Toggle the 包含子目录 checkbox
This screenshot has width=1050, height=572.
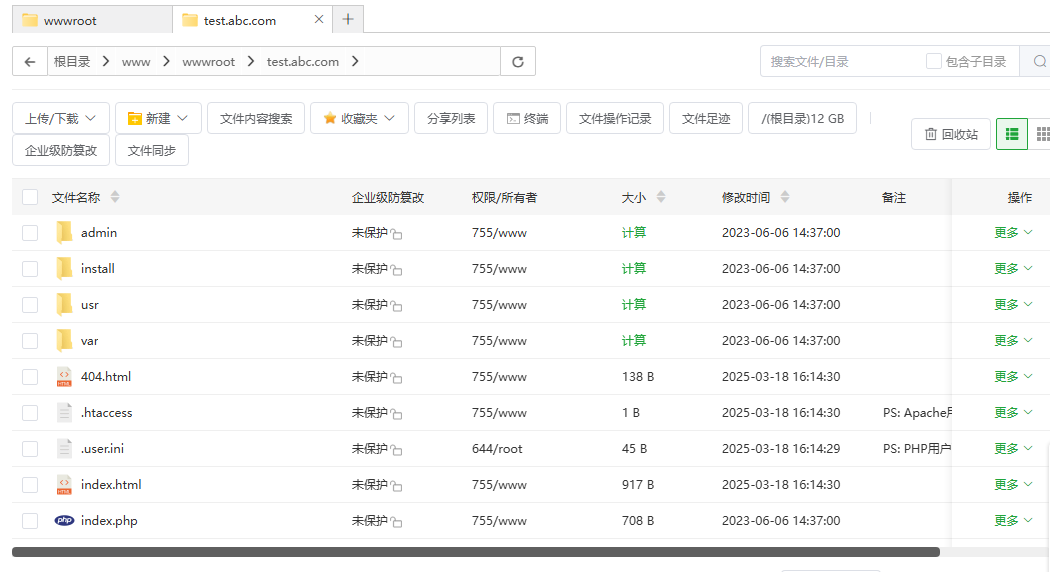934,61
